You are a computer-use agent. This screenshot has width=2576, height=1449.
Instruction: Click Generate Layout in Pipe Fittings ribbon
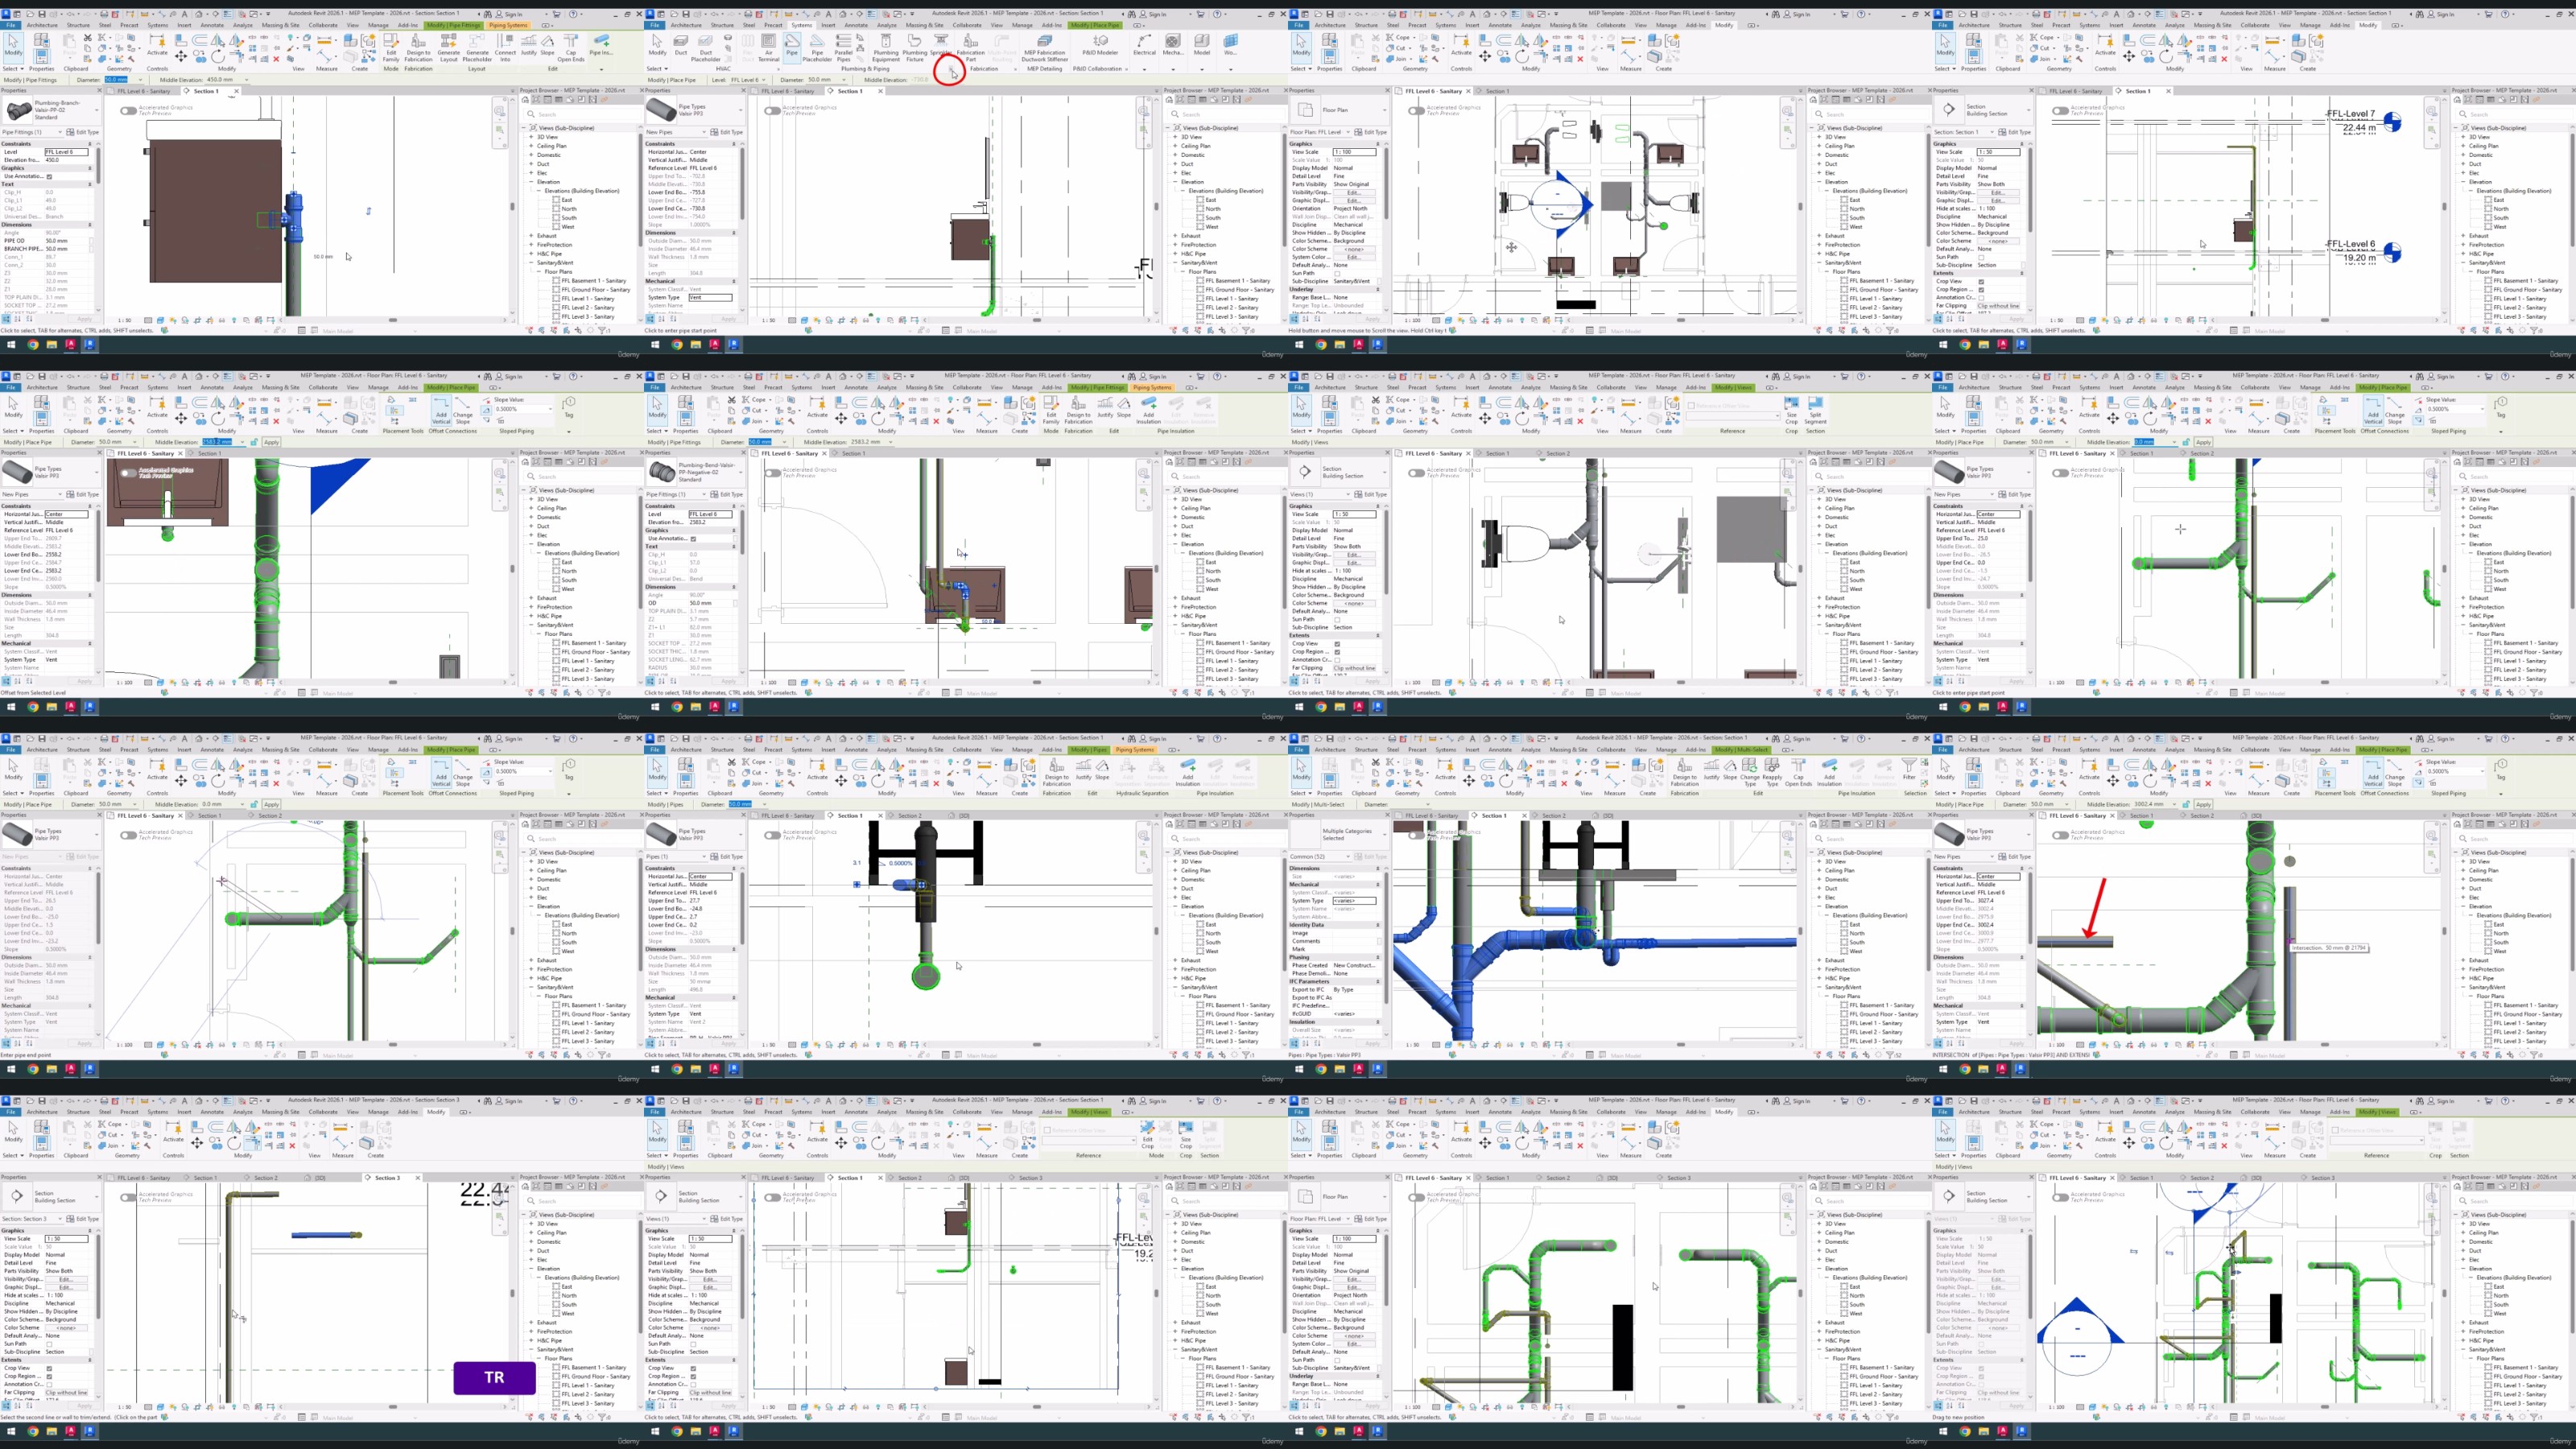tap(448, 46)
